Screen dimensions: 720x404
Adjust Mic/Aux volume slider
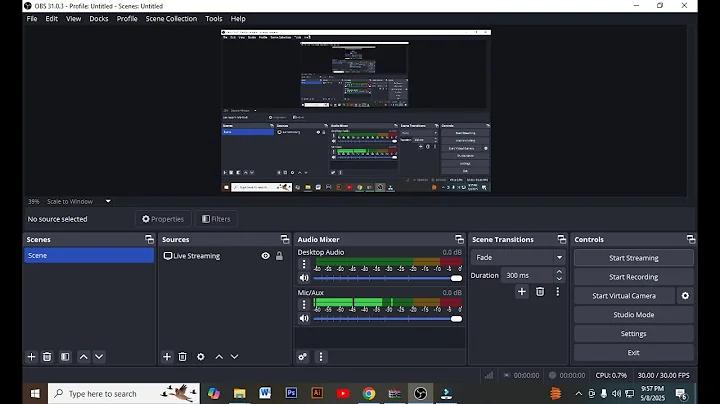[x=388, y=319]
